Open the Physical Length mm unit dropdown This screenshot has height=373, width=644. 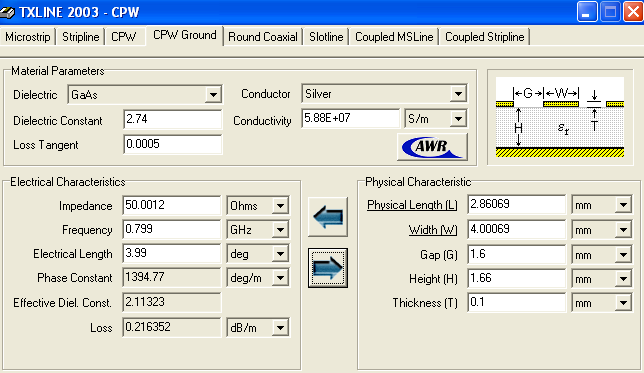point(623,205)
